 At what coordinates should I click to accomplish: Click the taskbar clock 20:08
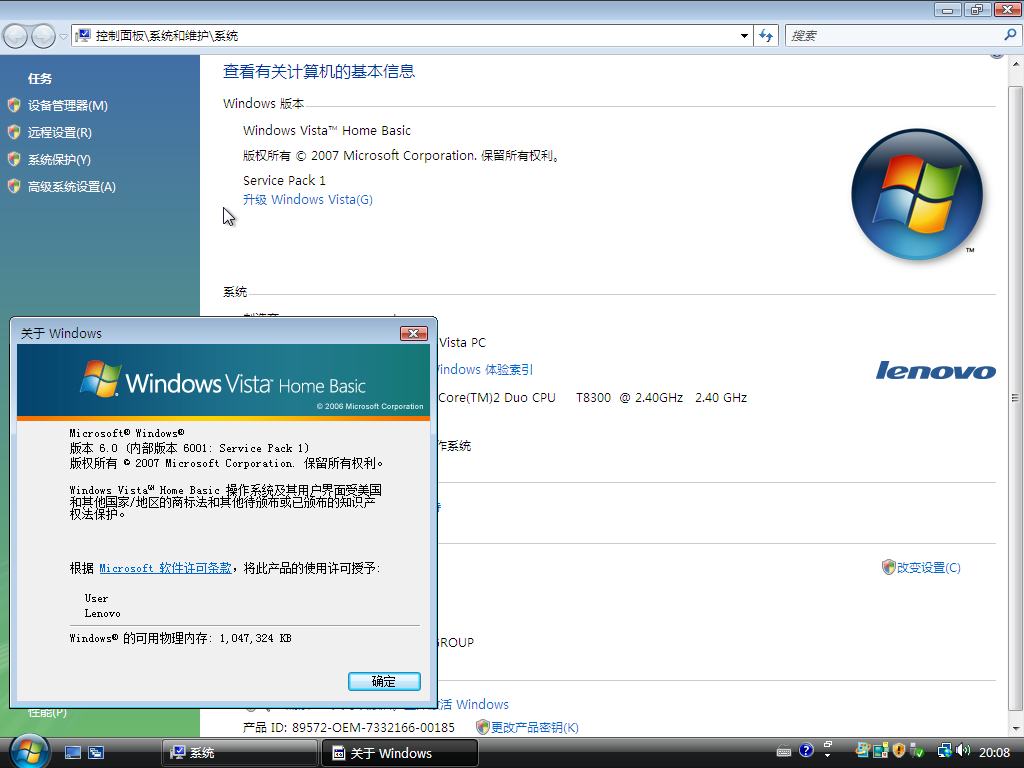pyautogui.click(x=994, y=752)
